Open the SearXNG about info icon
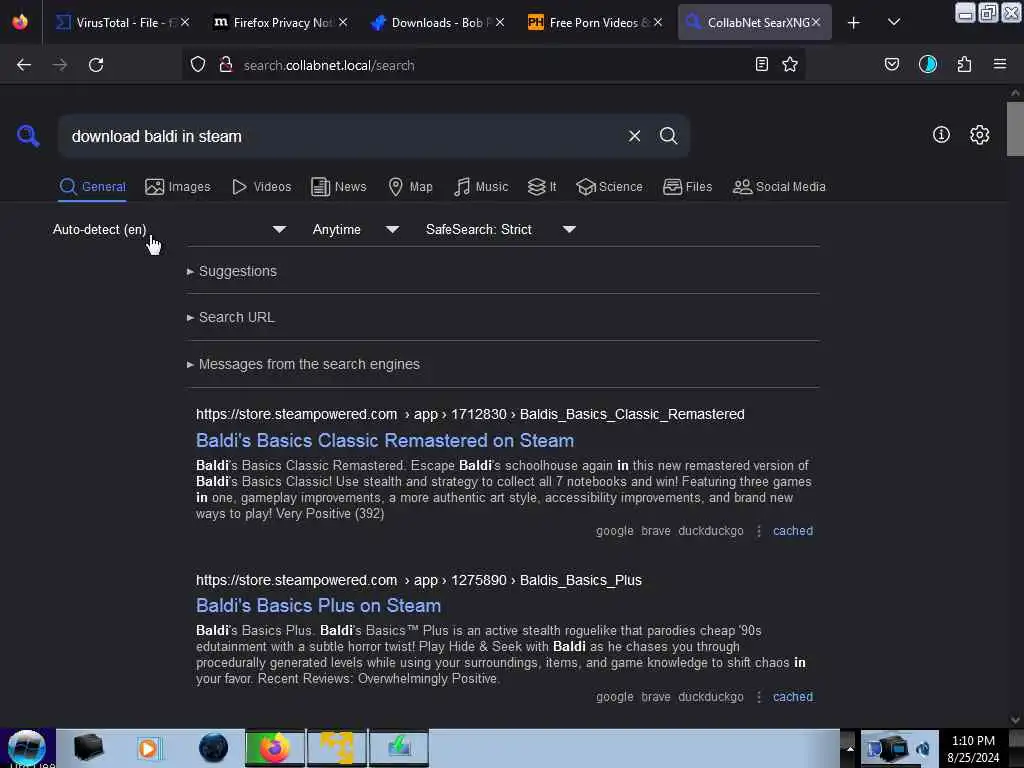 click(x=941, y=135)
